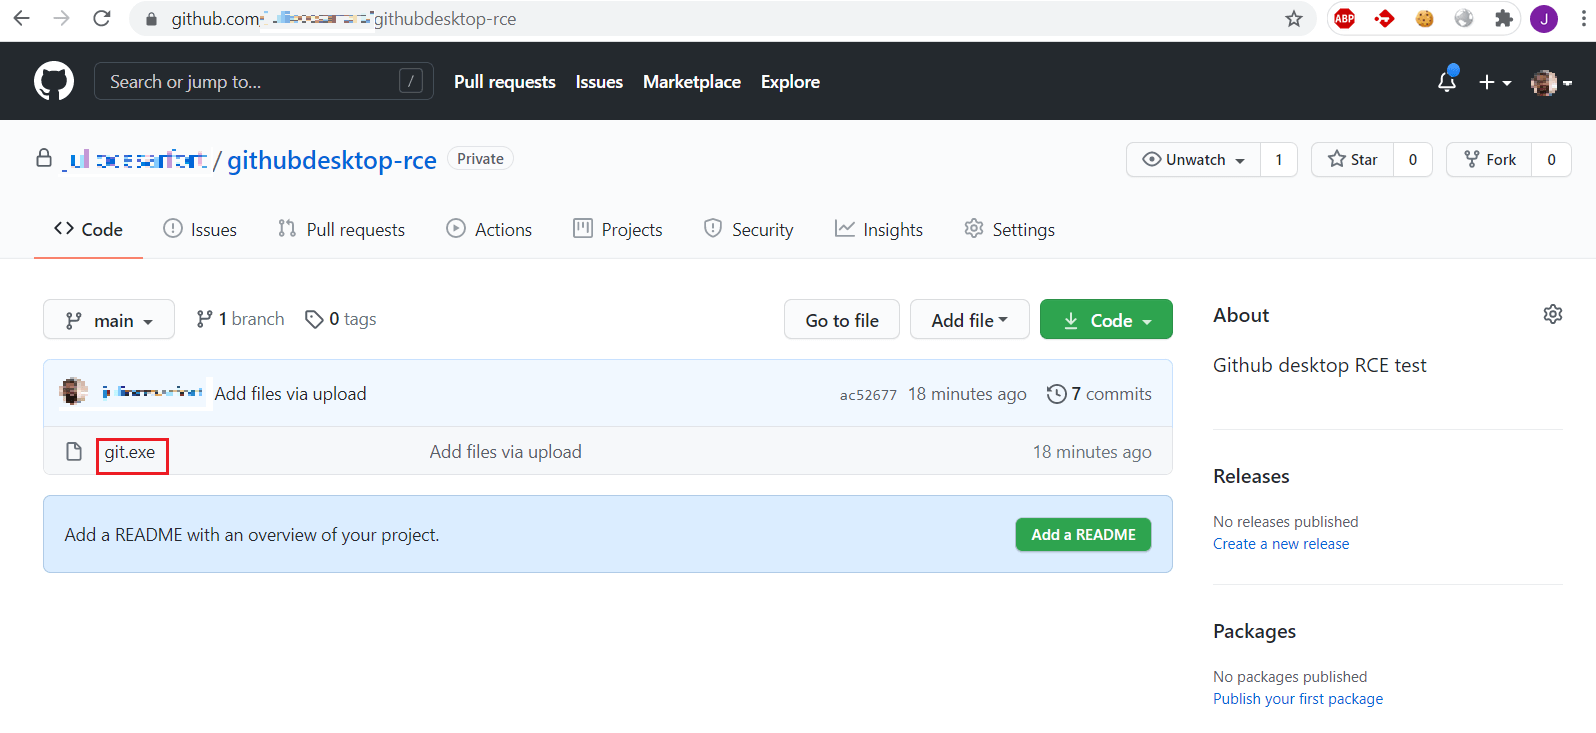Focus the Search or jump to field
The image size is (1596, 733).
(x=264, y=81)
